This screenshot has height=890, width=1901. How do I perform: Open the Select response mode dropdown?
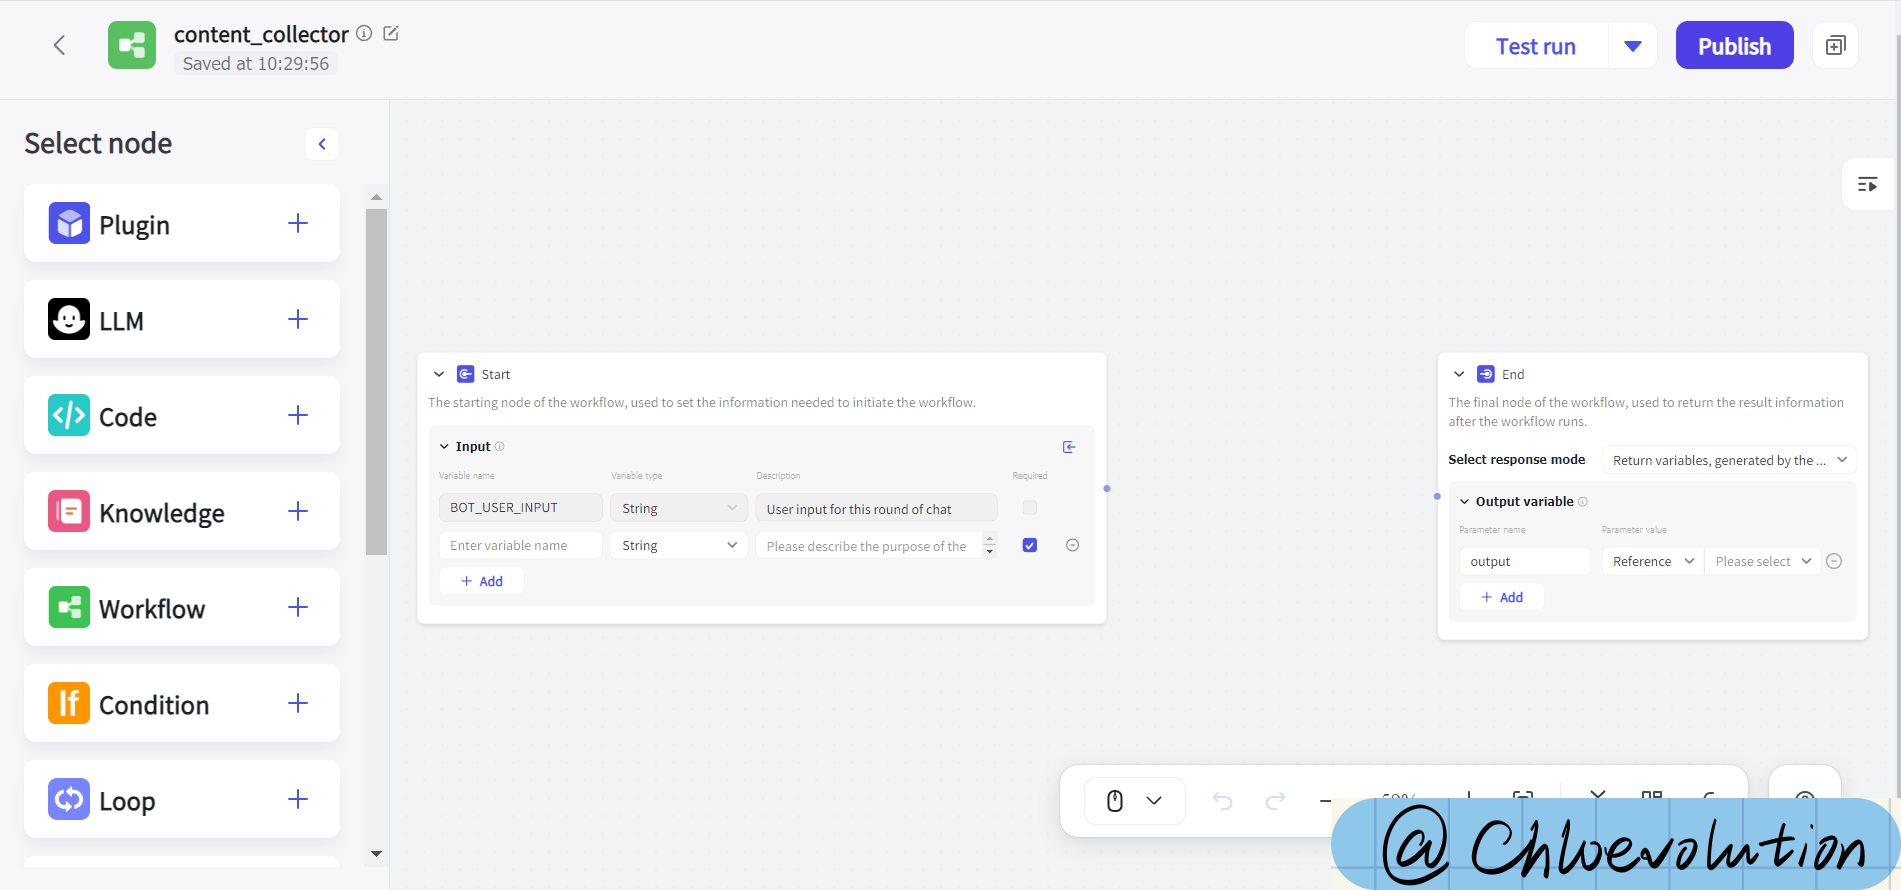coord(1729,460)
